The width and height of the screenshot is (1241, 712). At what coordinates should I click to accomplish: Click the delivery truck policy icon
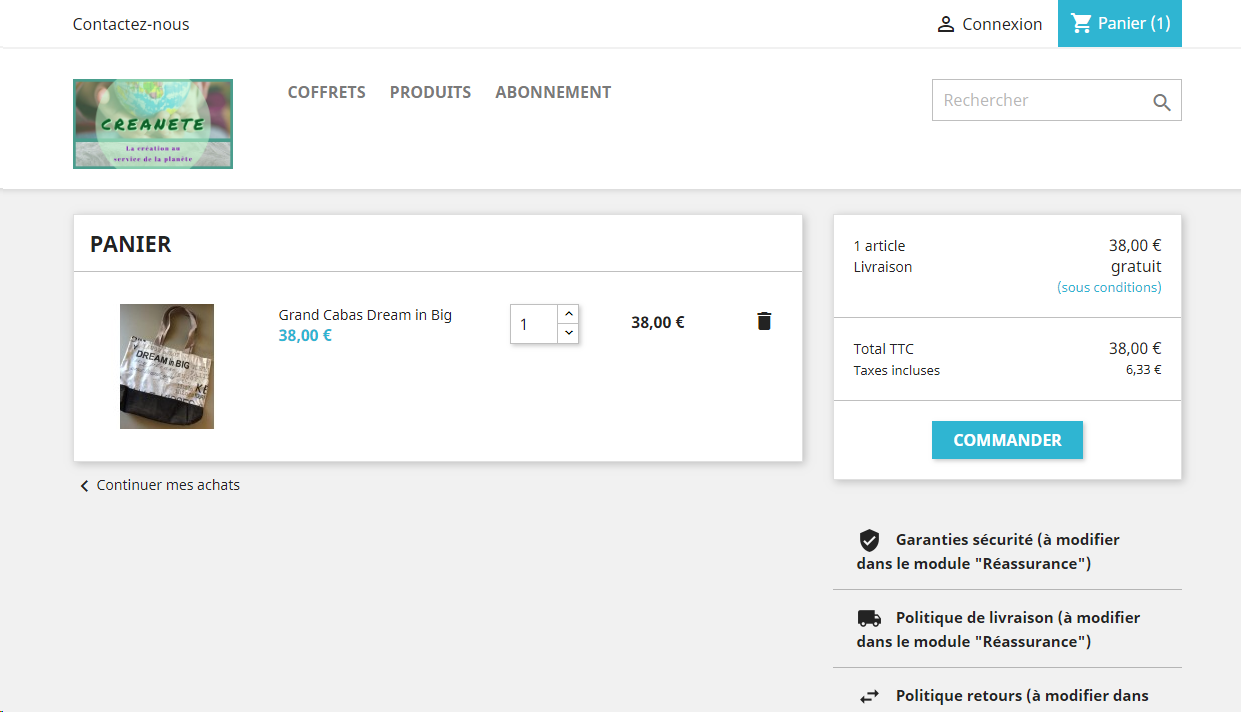[869, 618]
